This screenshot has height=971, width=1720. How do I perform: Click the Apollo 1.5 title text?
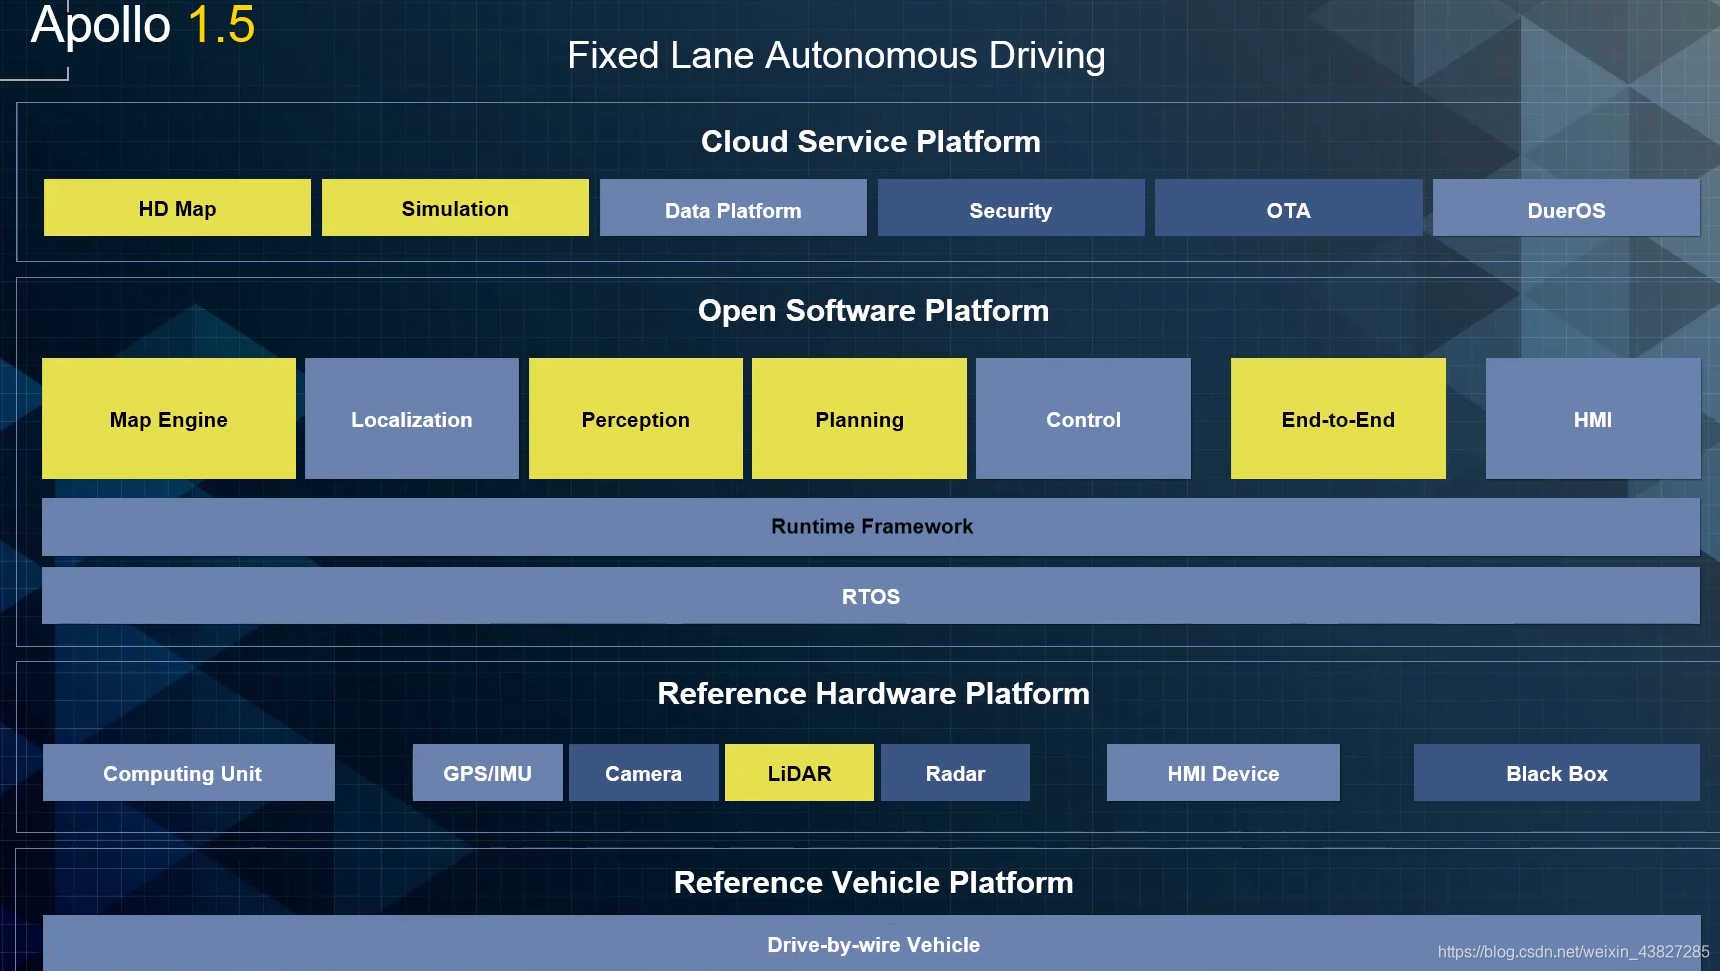(x=143, y=24)
